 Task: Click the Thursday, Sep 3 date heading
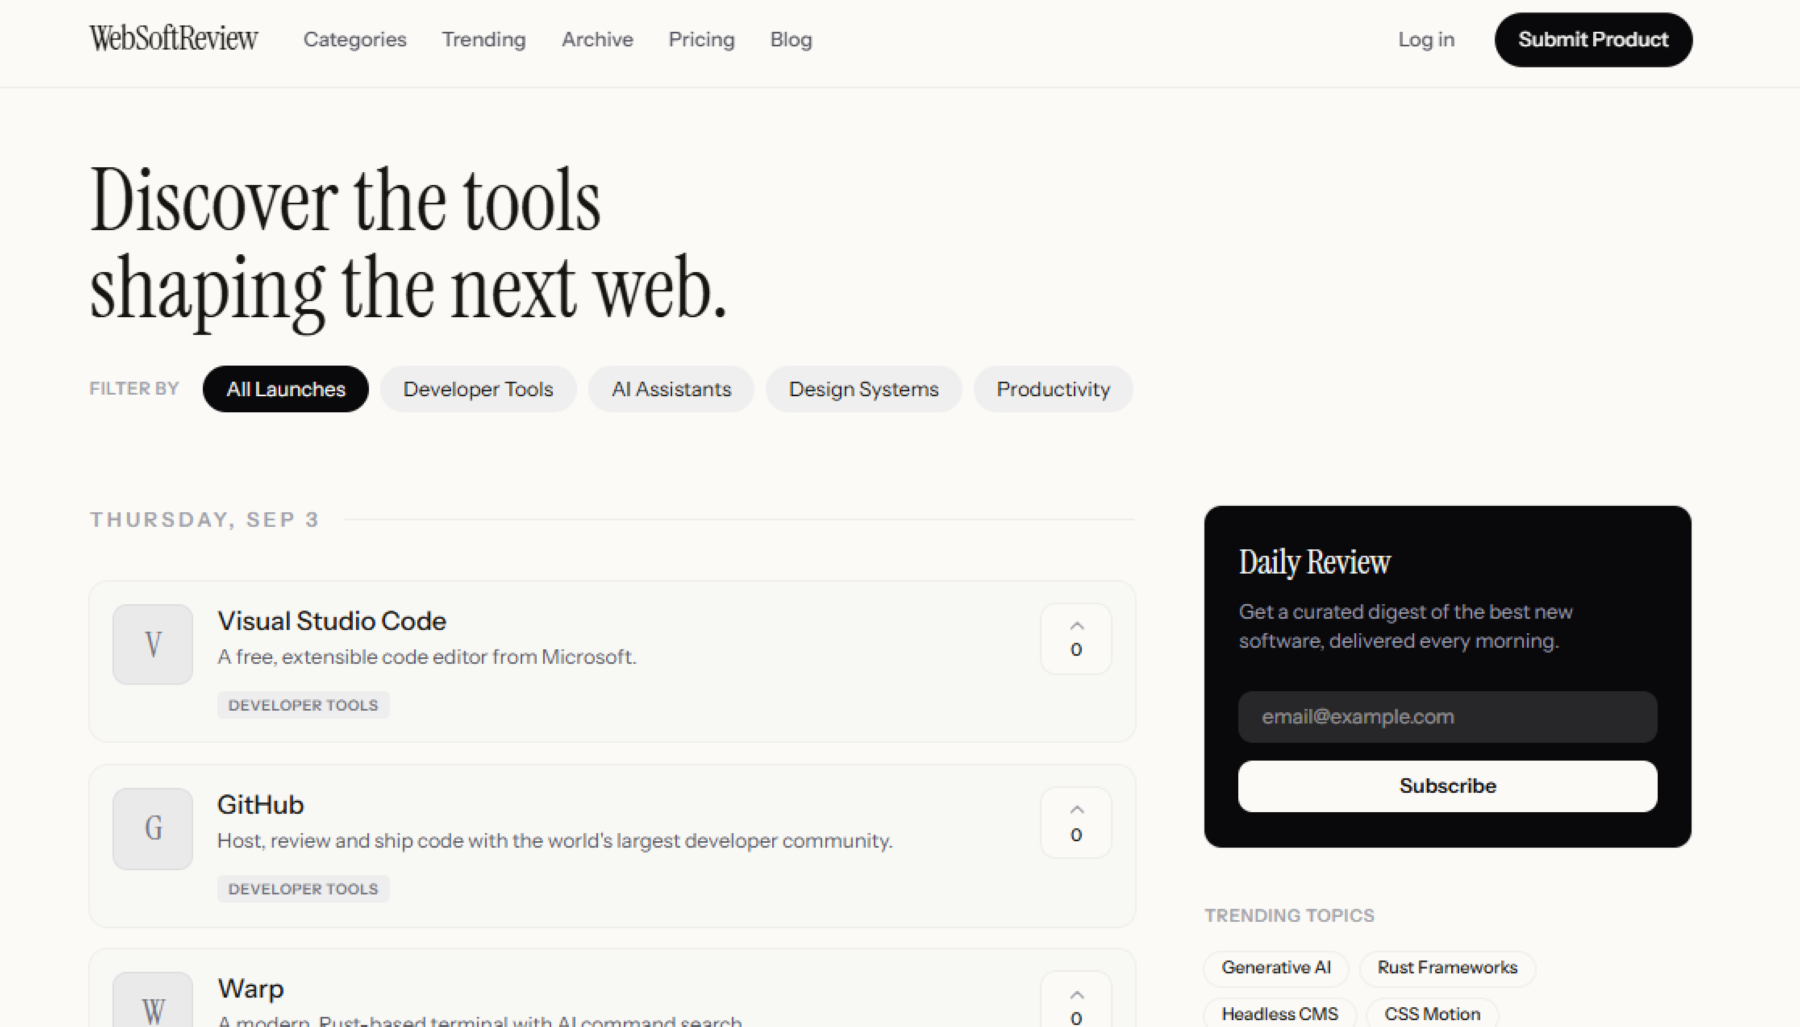tap(205, 520)
